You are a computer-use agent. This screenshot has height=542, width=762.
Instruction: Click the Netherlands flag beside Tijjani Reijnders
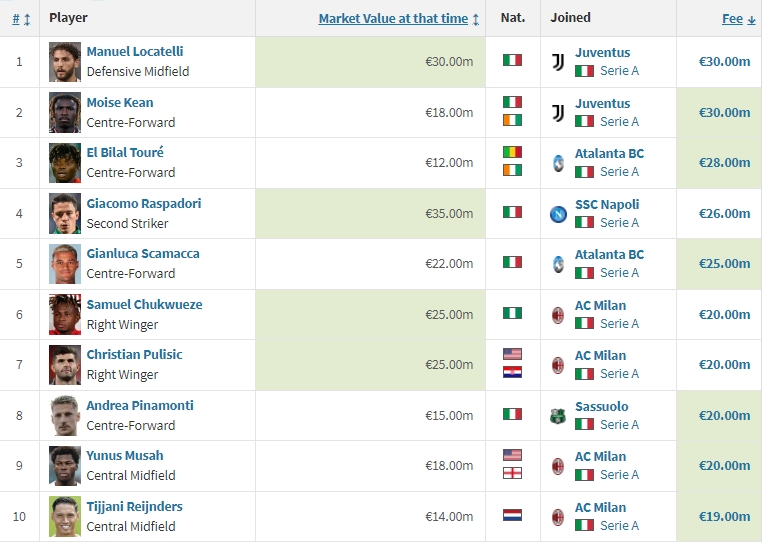pyautogui.click(x=512, y=516)
